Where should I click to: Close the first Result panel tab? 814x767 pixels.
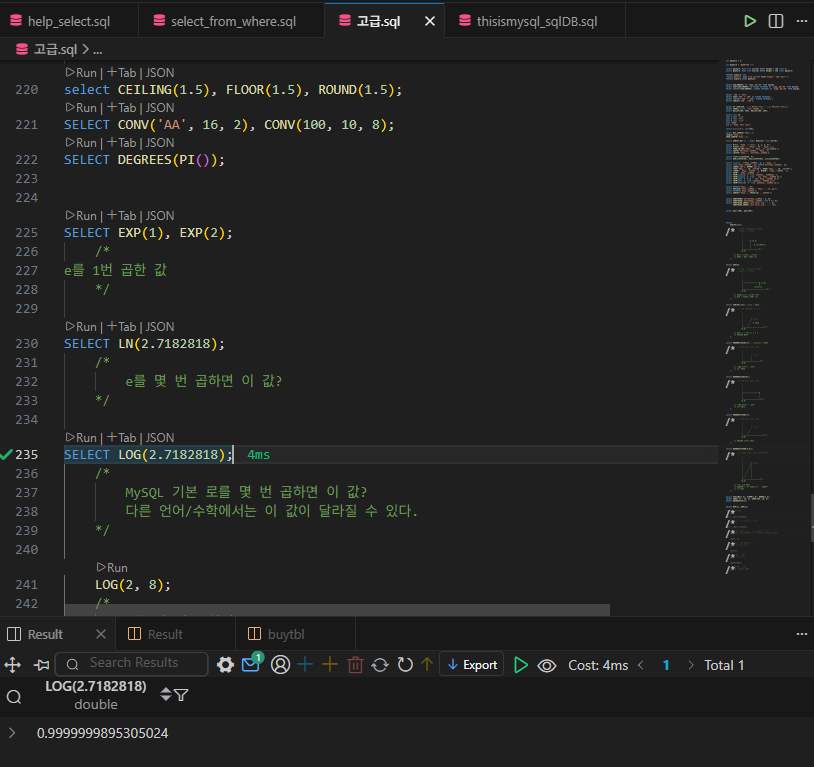(101, 634)
